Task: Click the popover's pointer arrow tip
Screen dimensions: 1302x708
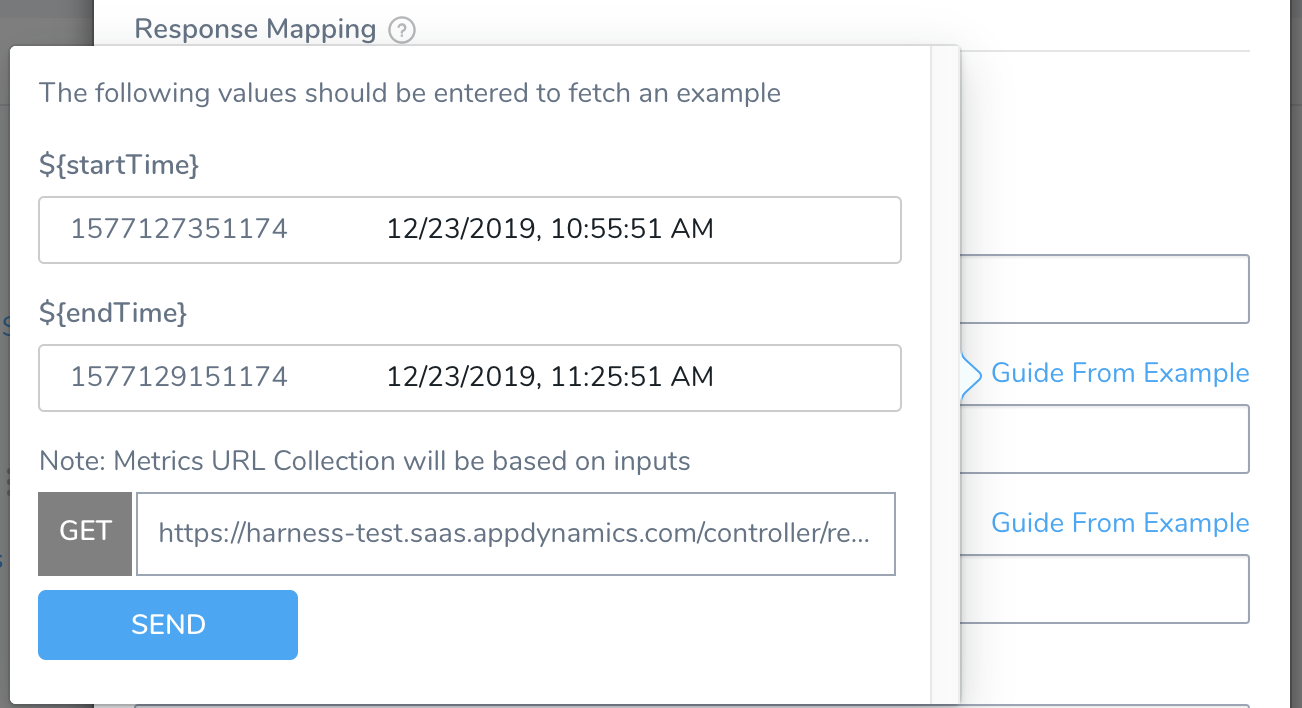Action: [x=966, y=375]
